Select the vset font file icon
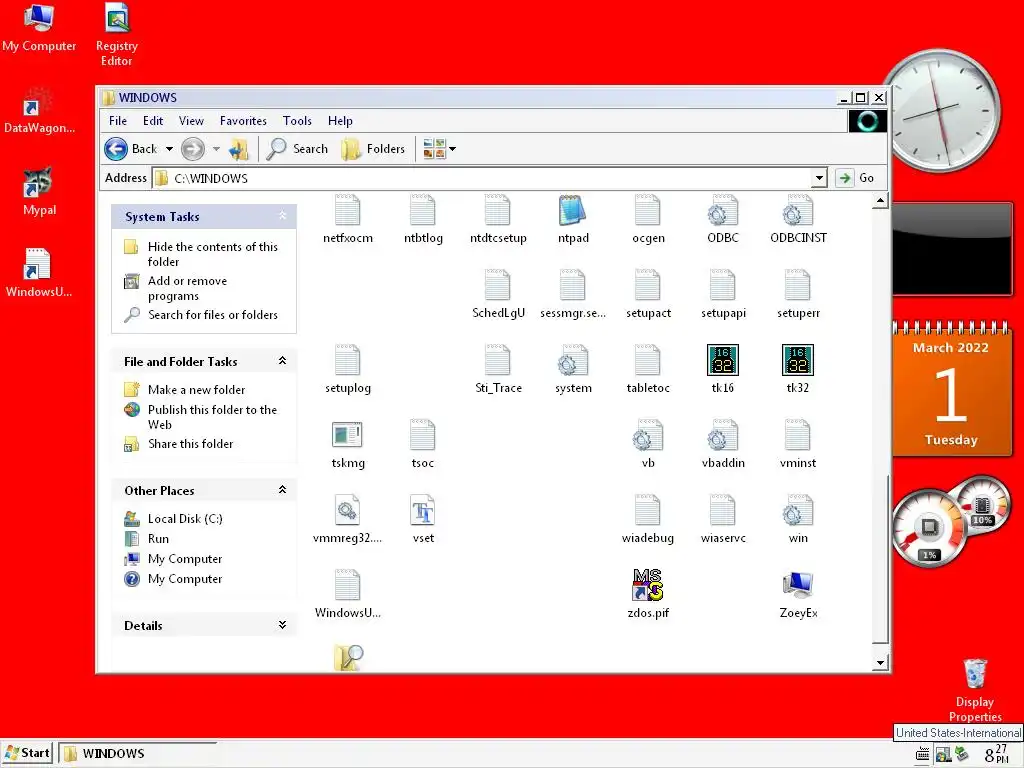The height and width of the screenshot is (768, 1024). click(423, 510)
